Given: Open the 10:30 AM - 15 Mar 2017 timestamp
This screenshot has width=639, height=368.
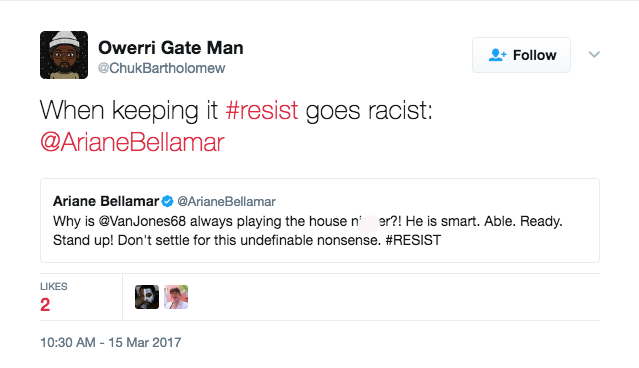Looking at the screenshot, I should click(x=110, y=342).
